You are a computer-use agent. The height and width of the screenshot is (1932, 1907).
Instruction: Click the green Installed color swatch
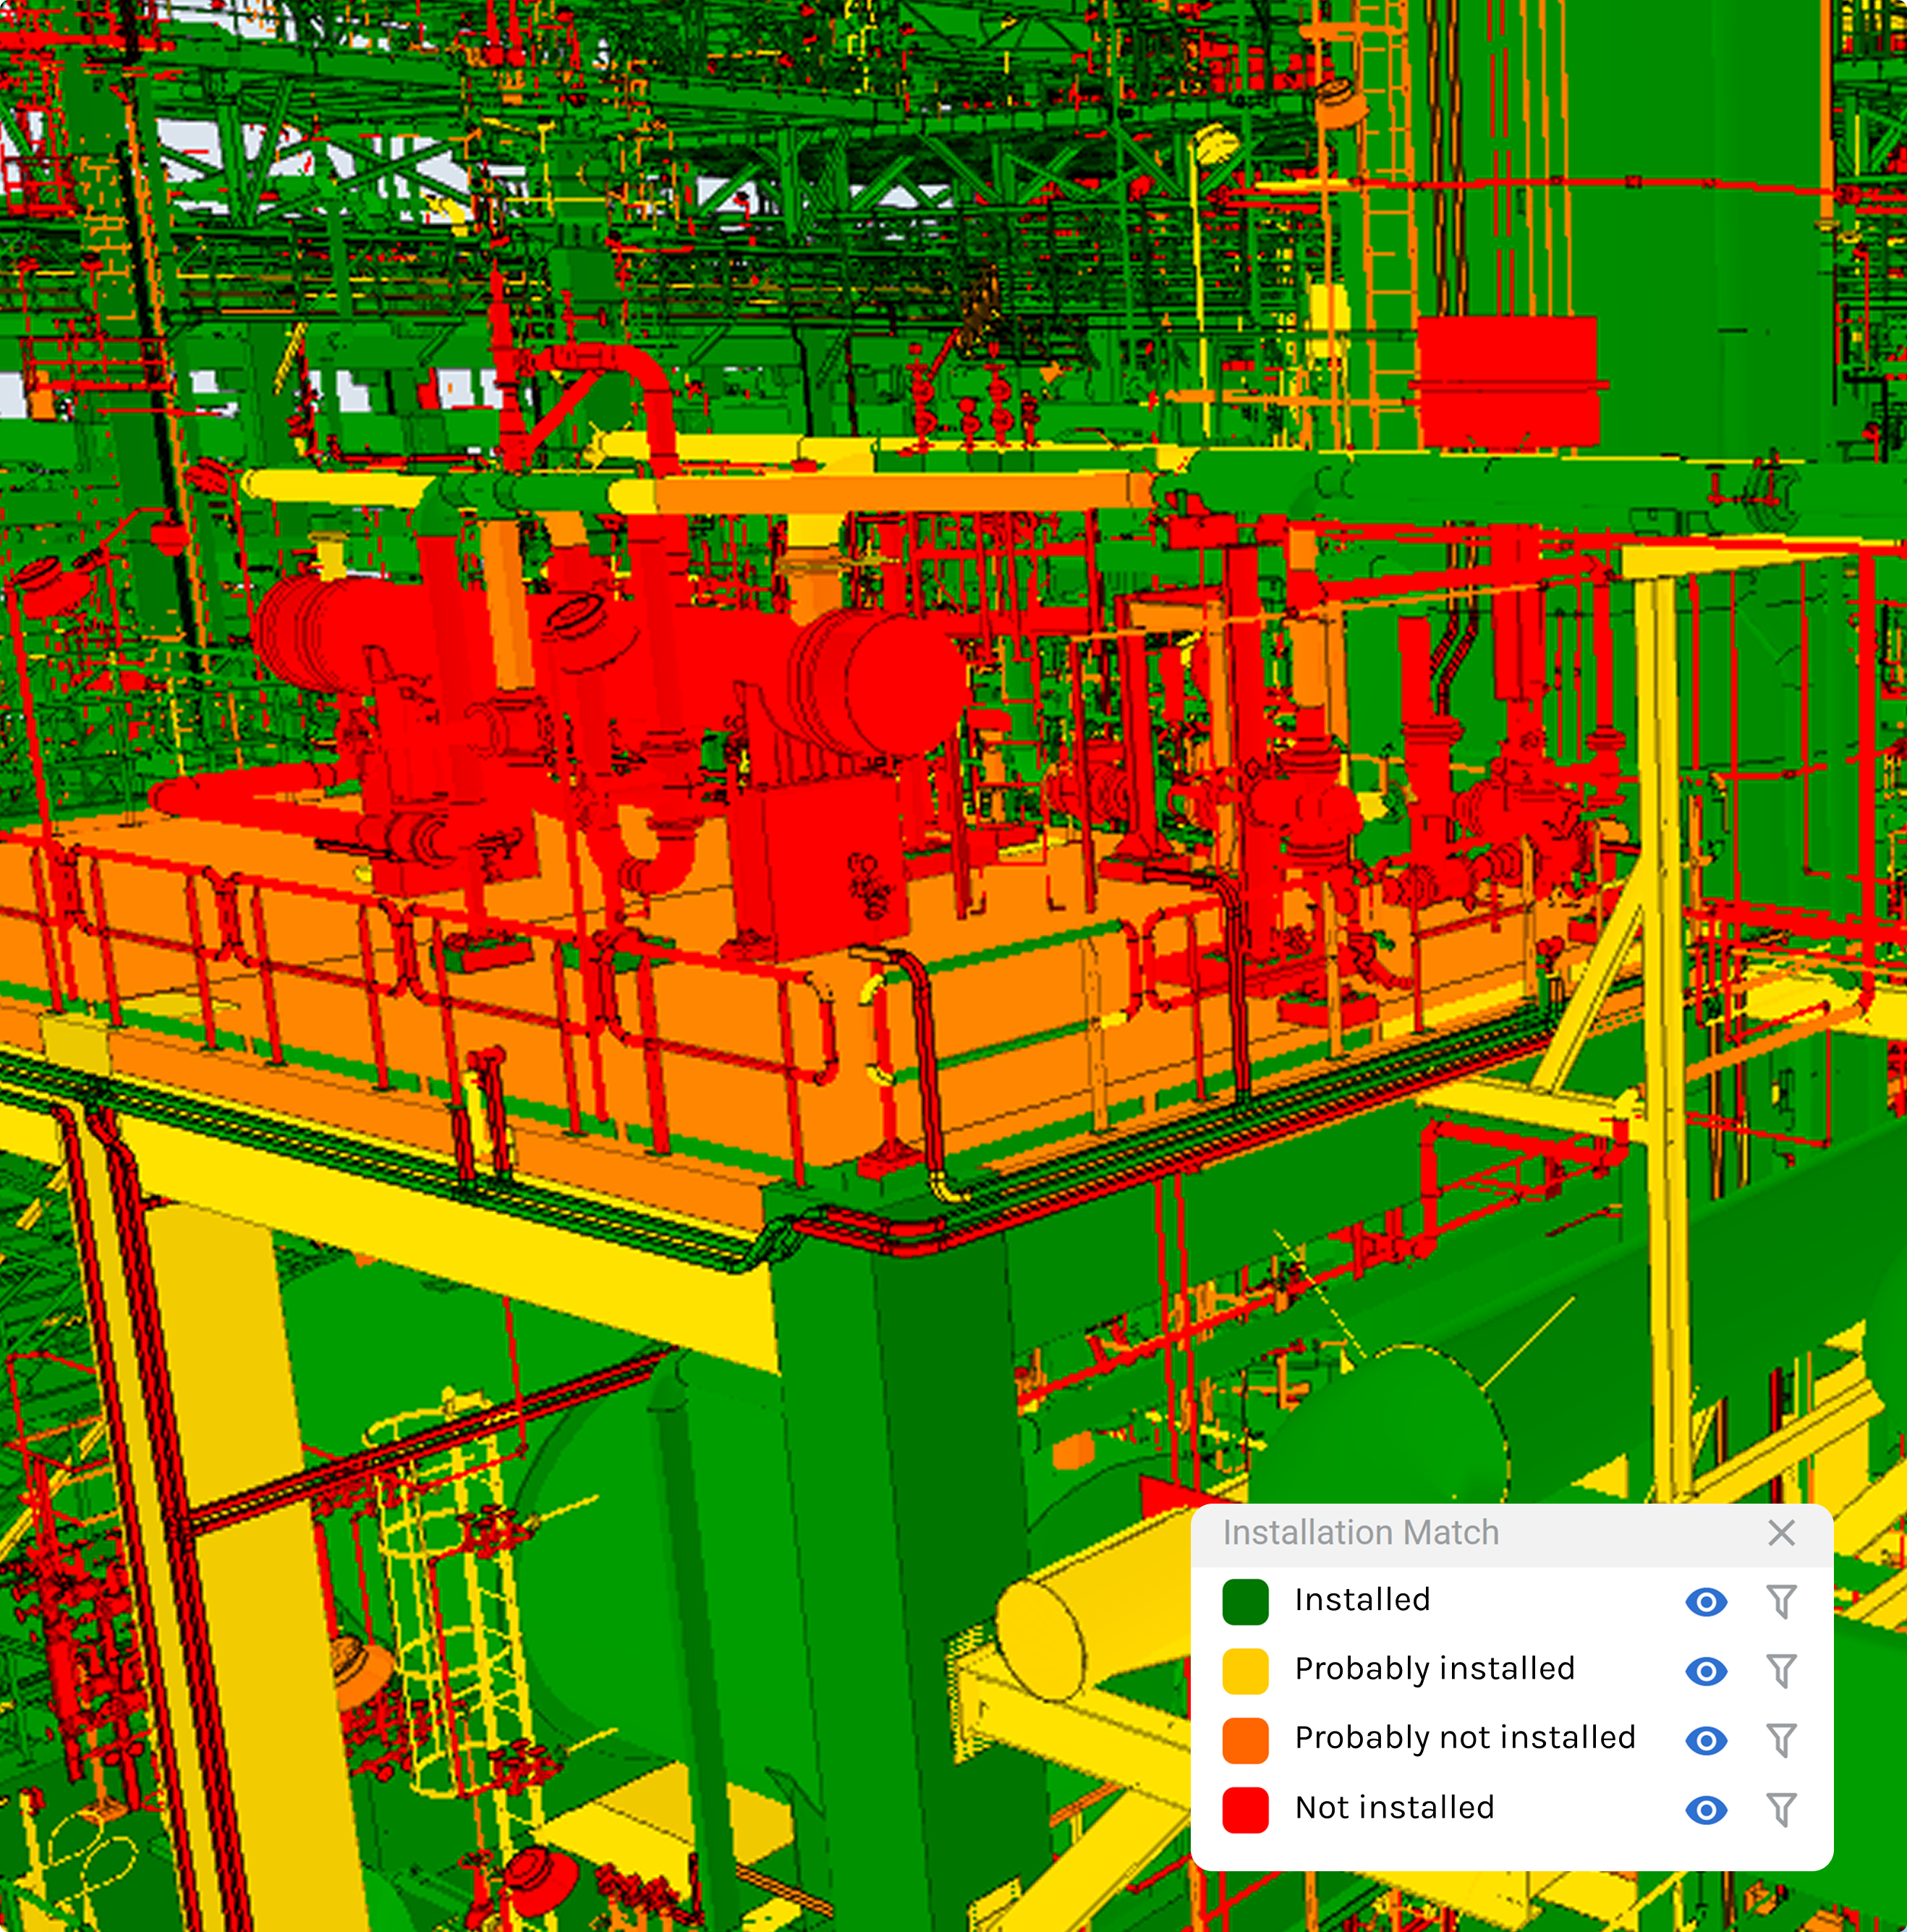pos(1245,1602)
